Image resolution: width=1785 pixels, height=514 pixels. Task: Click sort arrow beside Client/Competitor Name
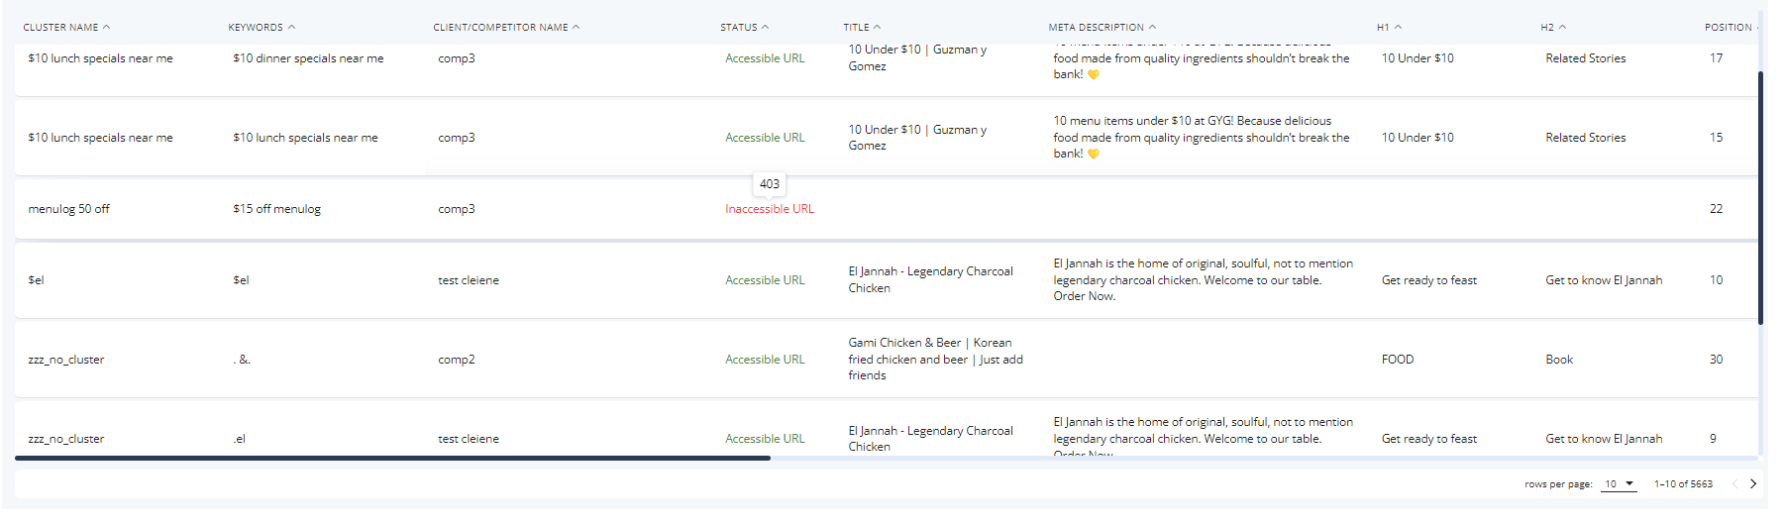click(x=577, y=27)
